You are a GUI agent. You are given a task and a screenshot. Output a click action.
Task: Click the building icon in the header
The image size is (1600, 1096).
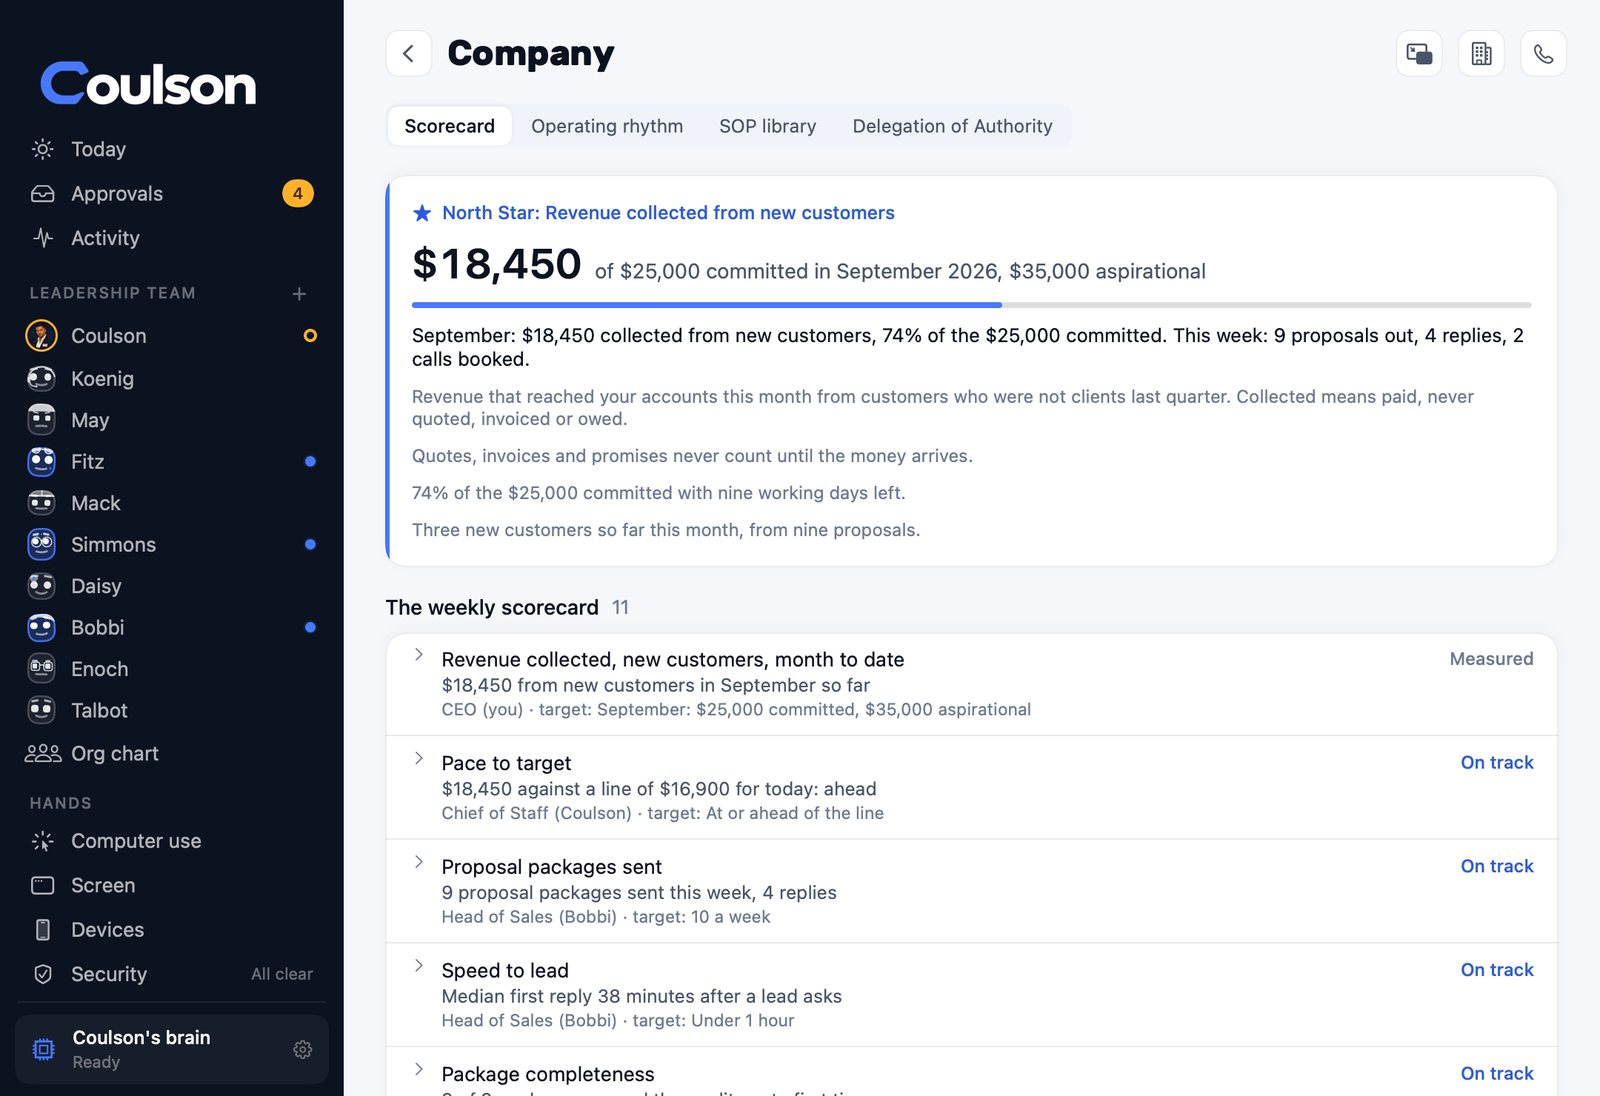pyautogui.click(x=1481, y=53)
